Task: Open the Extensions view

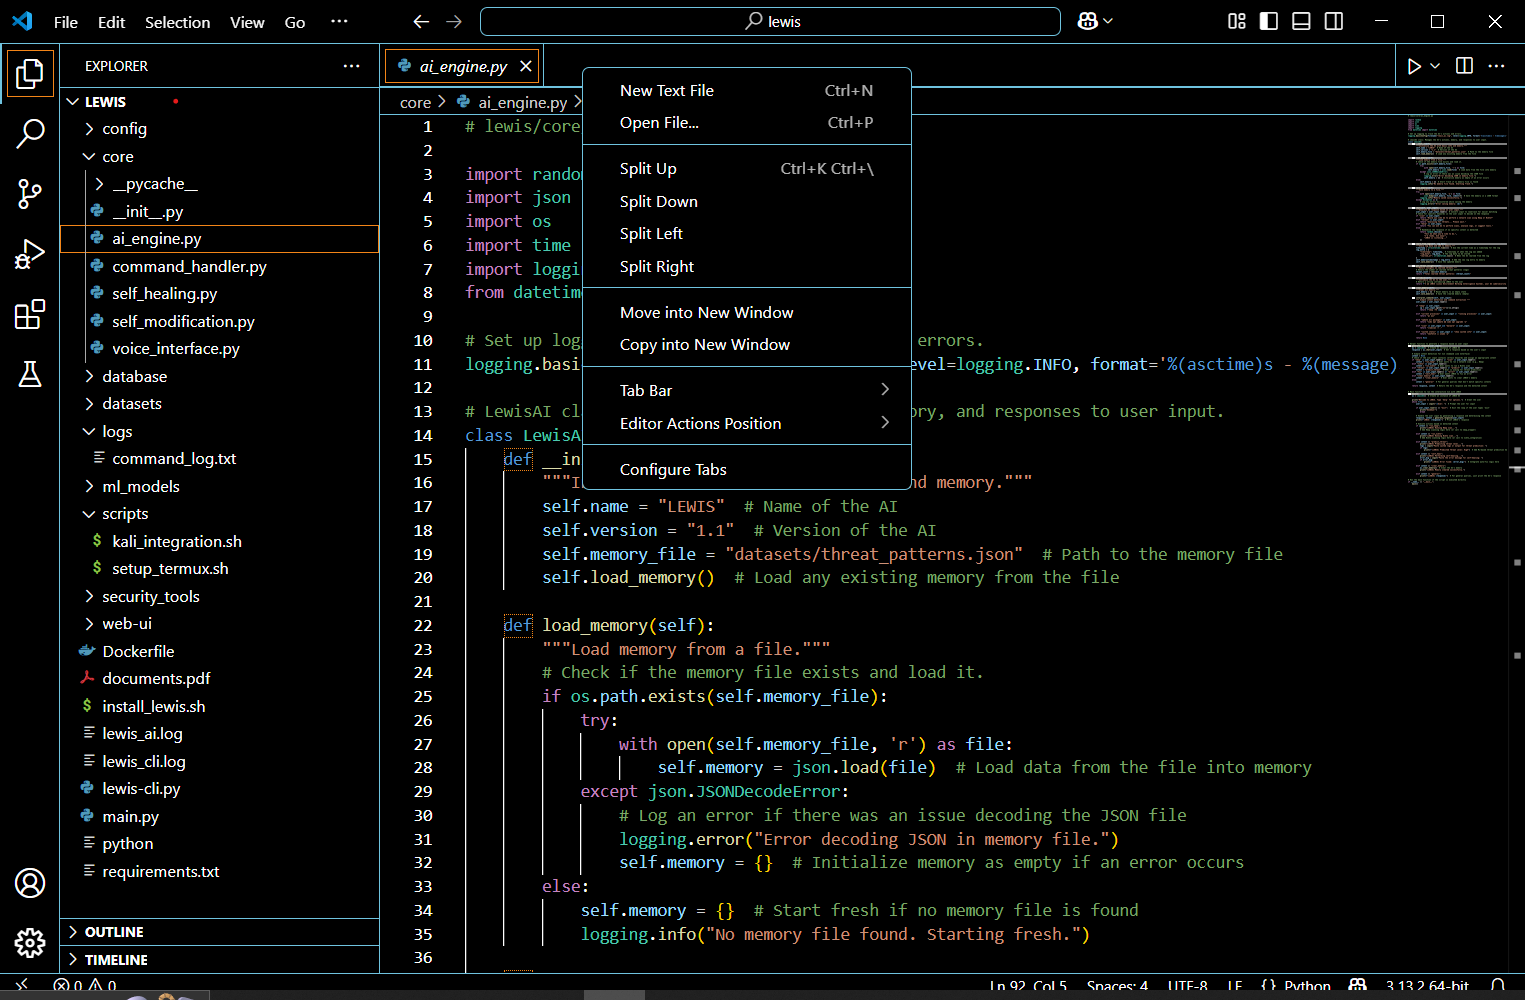Action: click(30, 314)
